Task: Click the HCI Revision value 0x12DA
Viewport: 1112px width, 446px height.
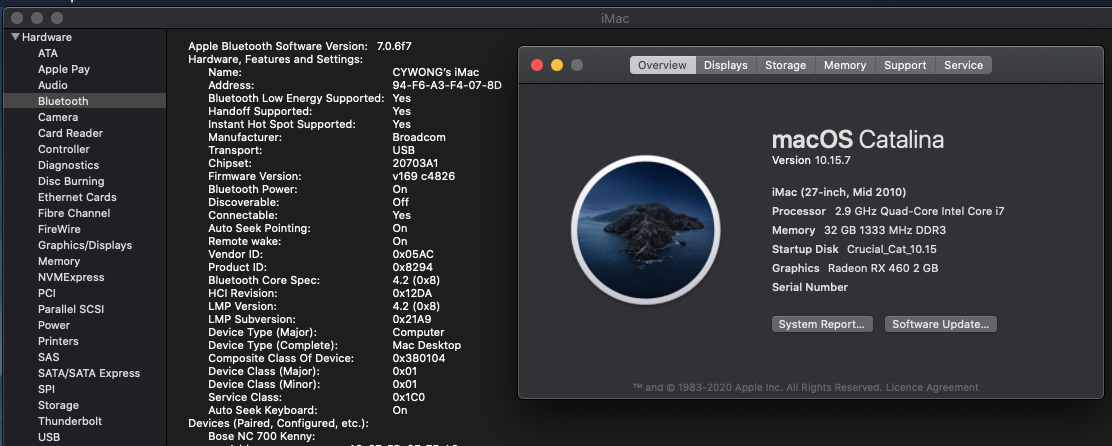Action: pyautogui.click(x=412, y=293)
